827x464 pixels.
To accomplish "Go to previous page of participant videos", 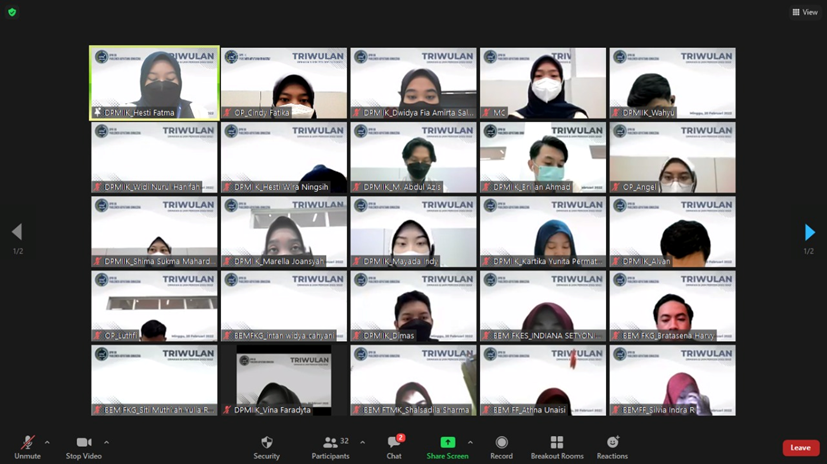I will (17, 233).
